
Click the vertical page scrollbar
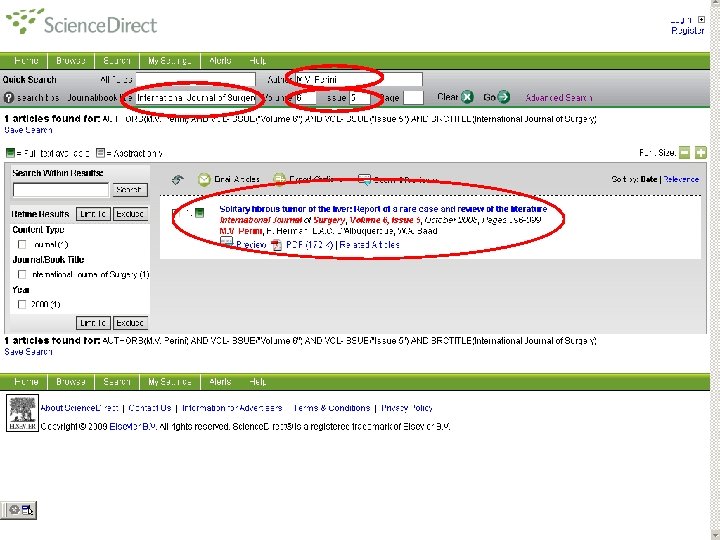715,270
